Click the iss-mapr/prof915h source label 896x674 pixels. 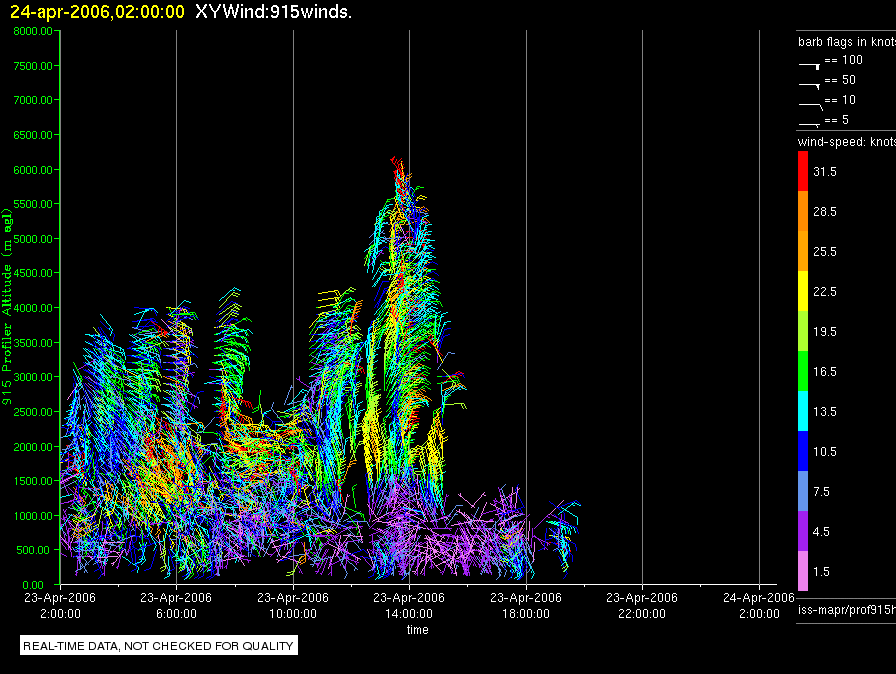845,609
